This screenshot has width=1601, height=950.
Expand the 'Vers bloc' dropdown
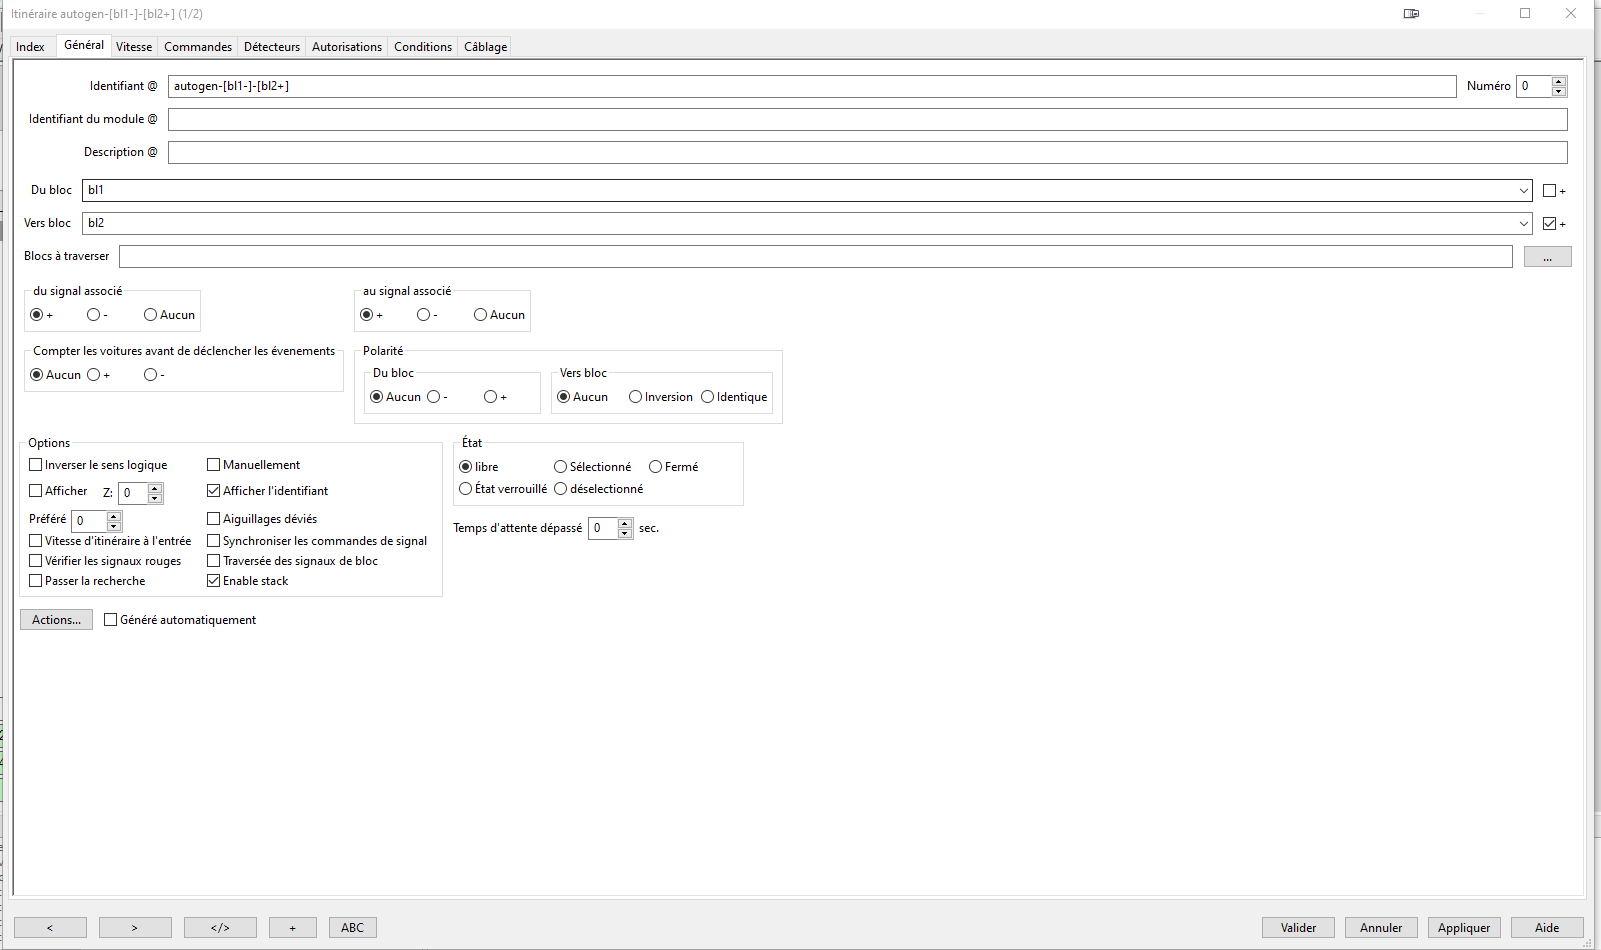1523,224
